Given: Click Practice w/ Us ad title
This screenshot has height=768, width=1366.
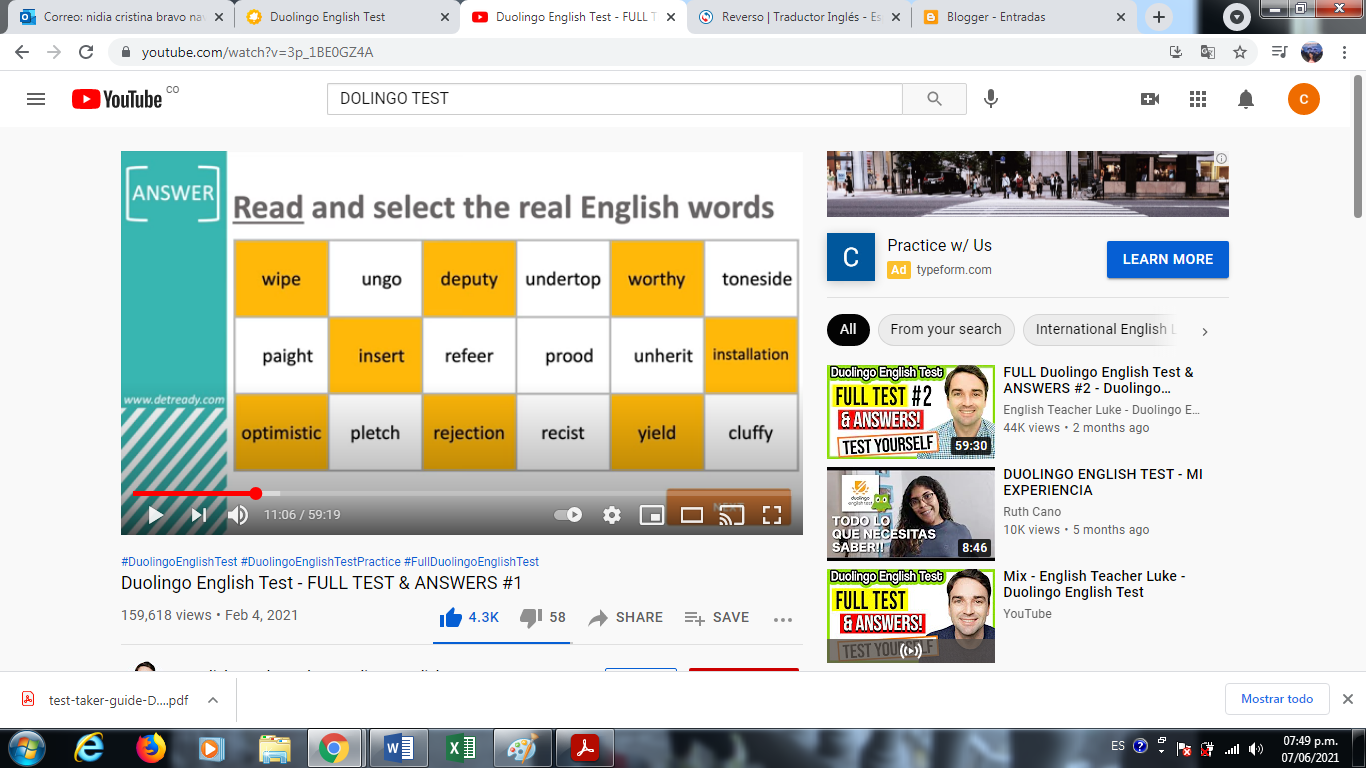Looking at the screenshot, I should pyautogui.click(x=940, y=245).
